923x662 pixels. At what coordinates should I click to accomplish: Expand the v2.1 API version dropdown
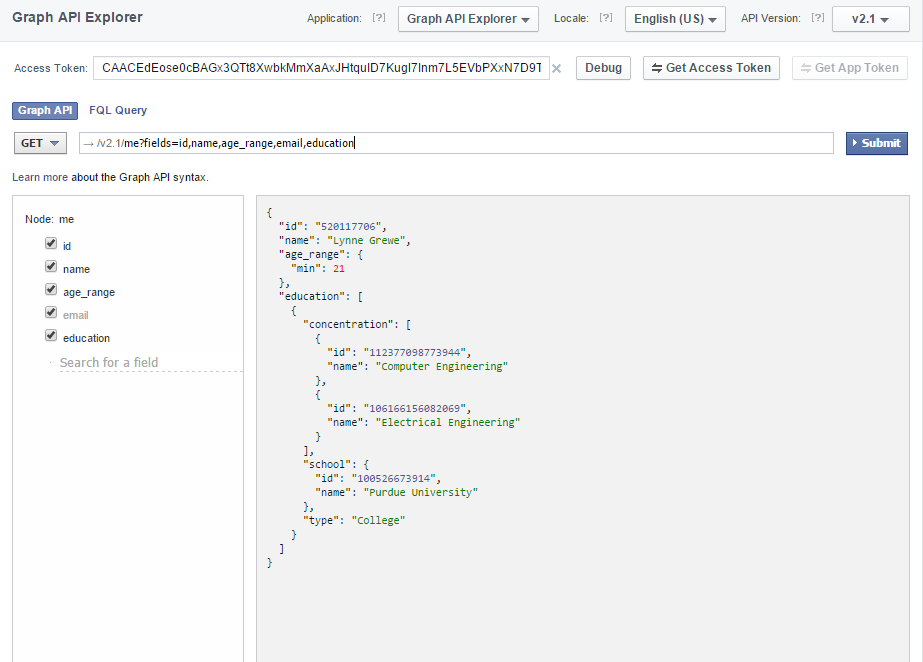(870, 19)
